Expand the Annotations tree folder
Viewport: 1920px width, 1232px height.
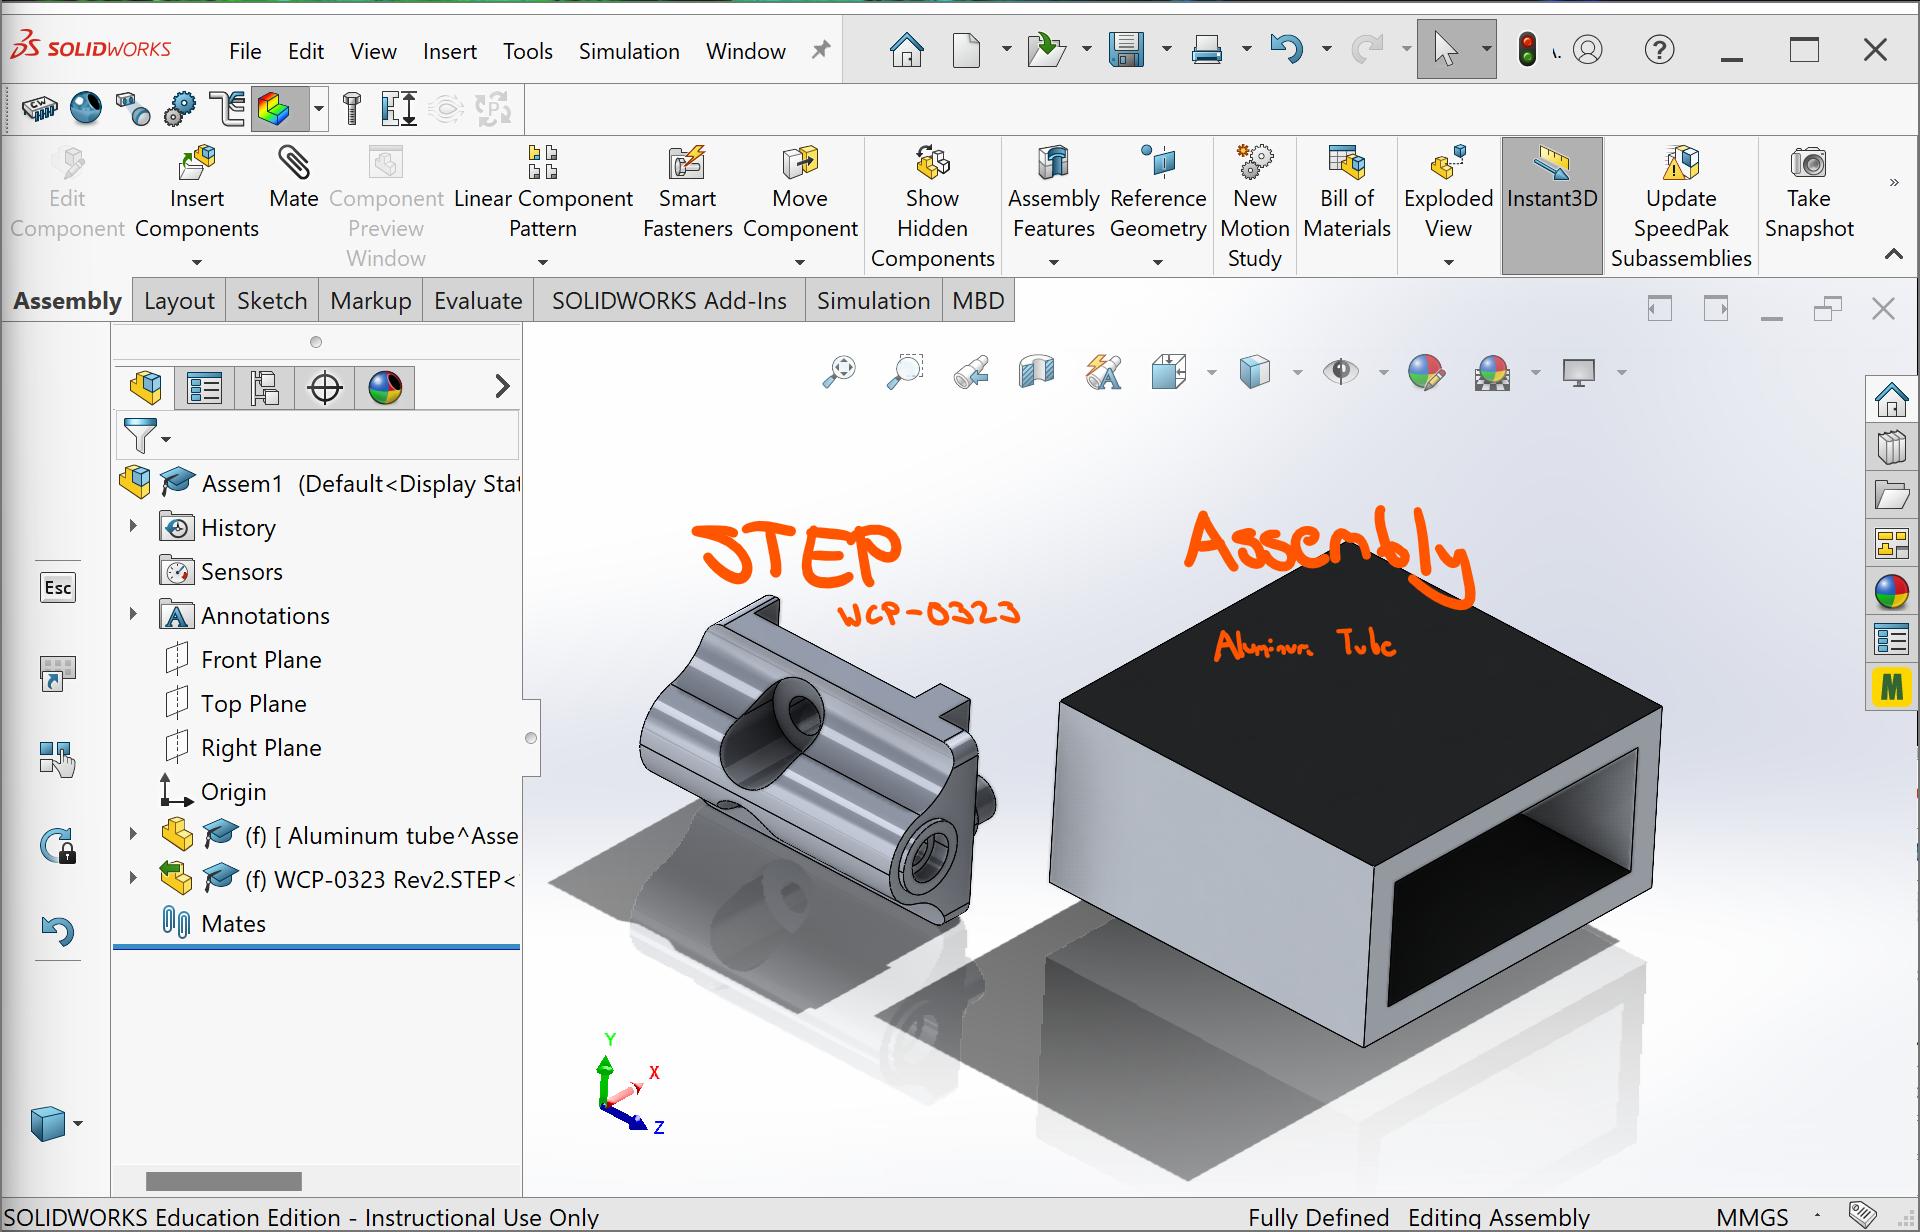(133, 614)
